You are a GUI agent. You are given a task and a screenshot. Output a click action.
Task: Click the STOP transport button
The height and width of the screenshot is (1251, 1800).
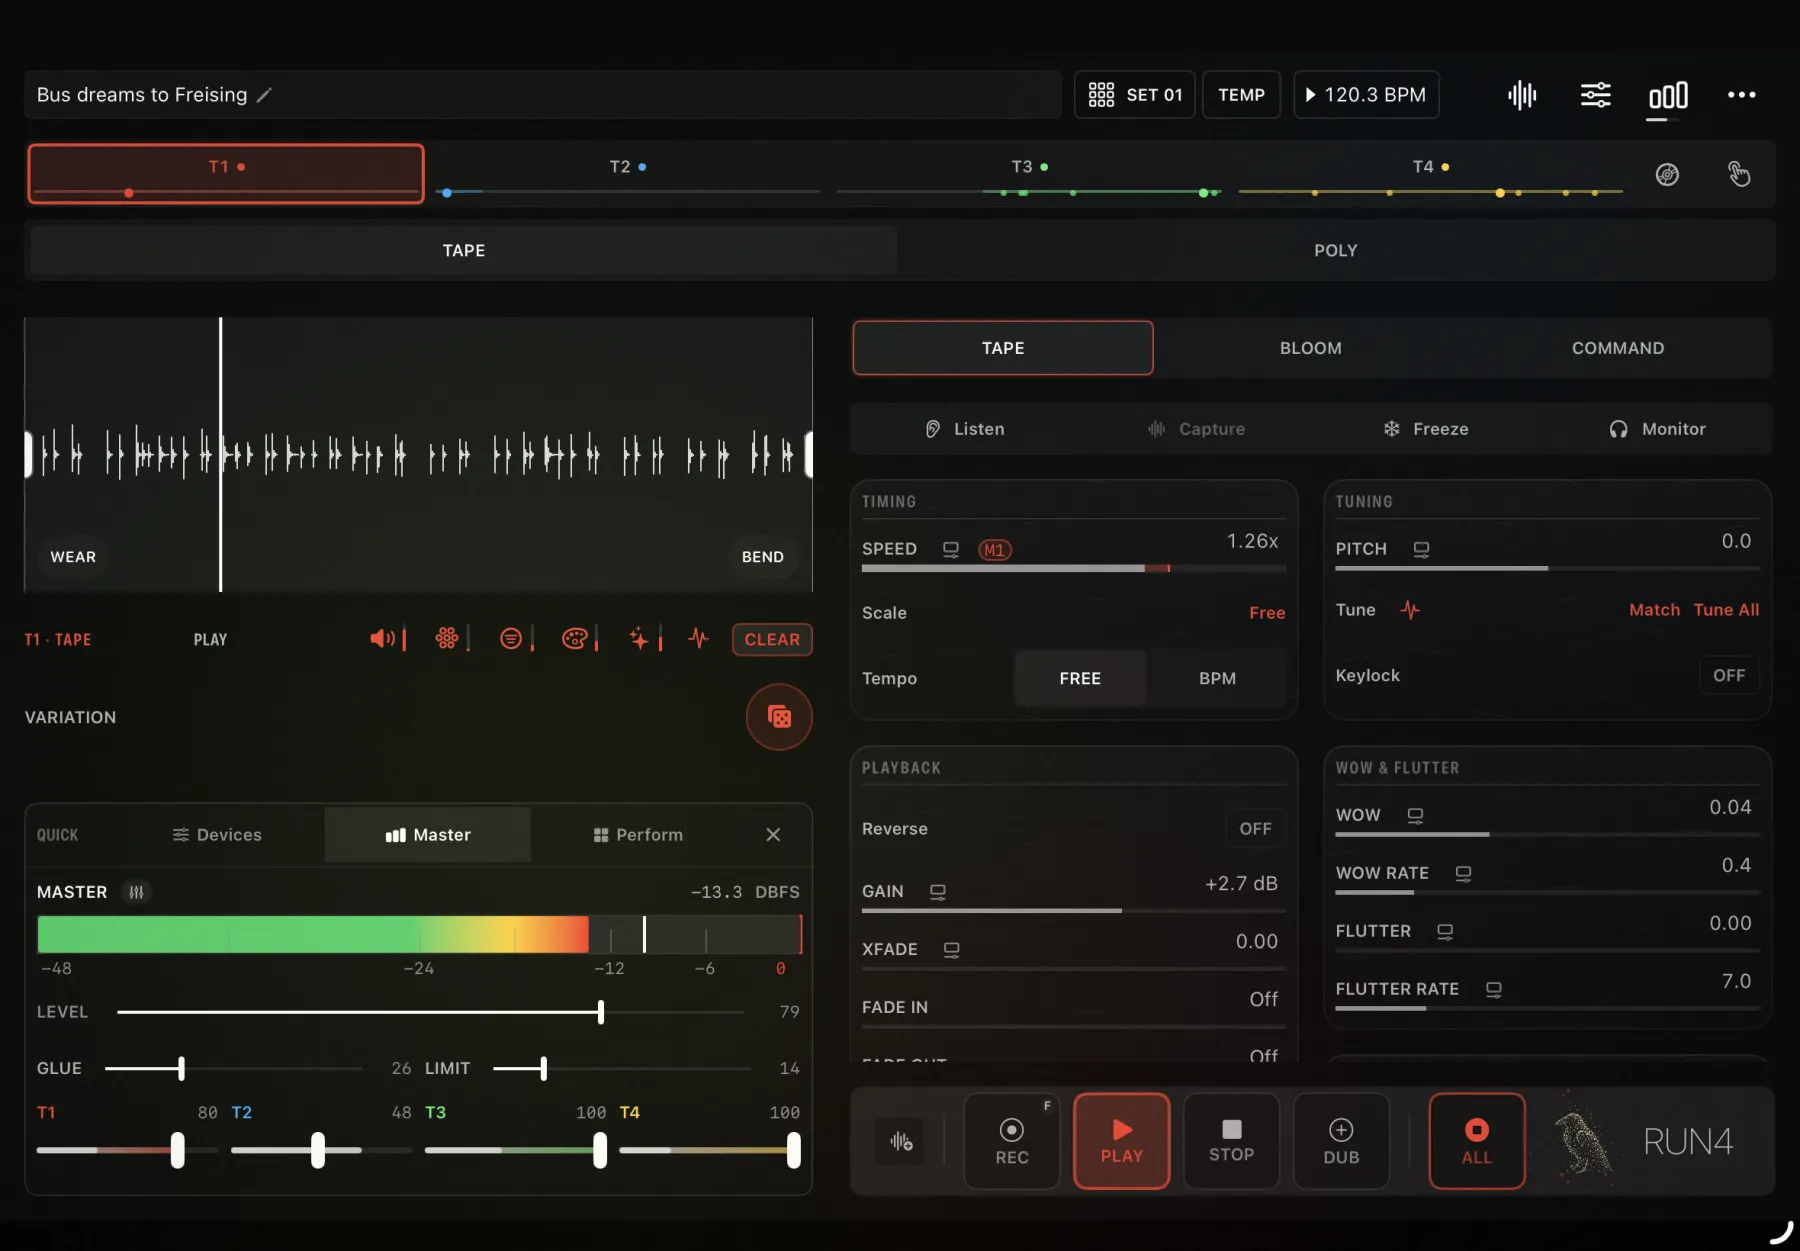(1231, 1141)
